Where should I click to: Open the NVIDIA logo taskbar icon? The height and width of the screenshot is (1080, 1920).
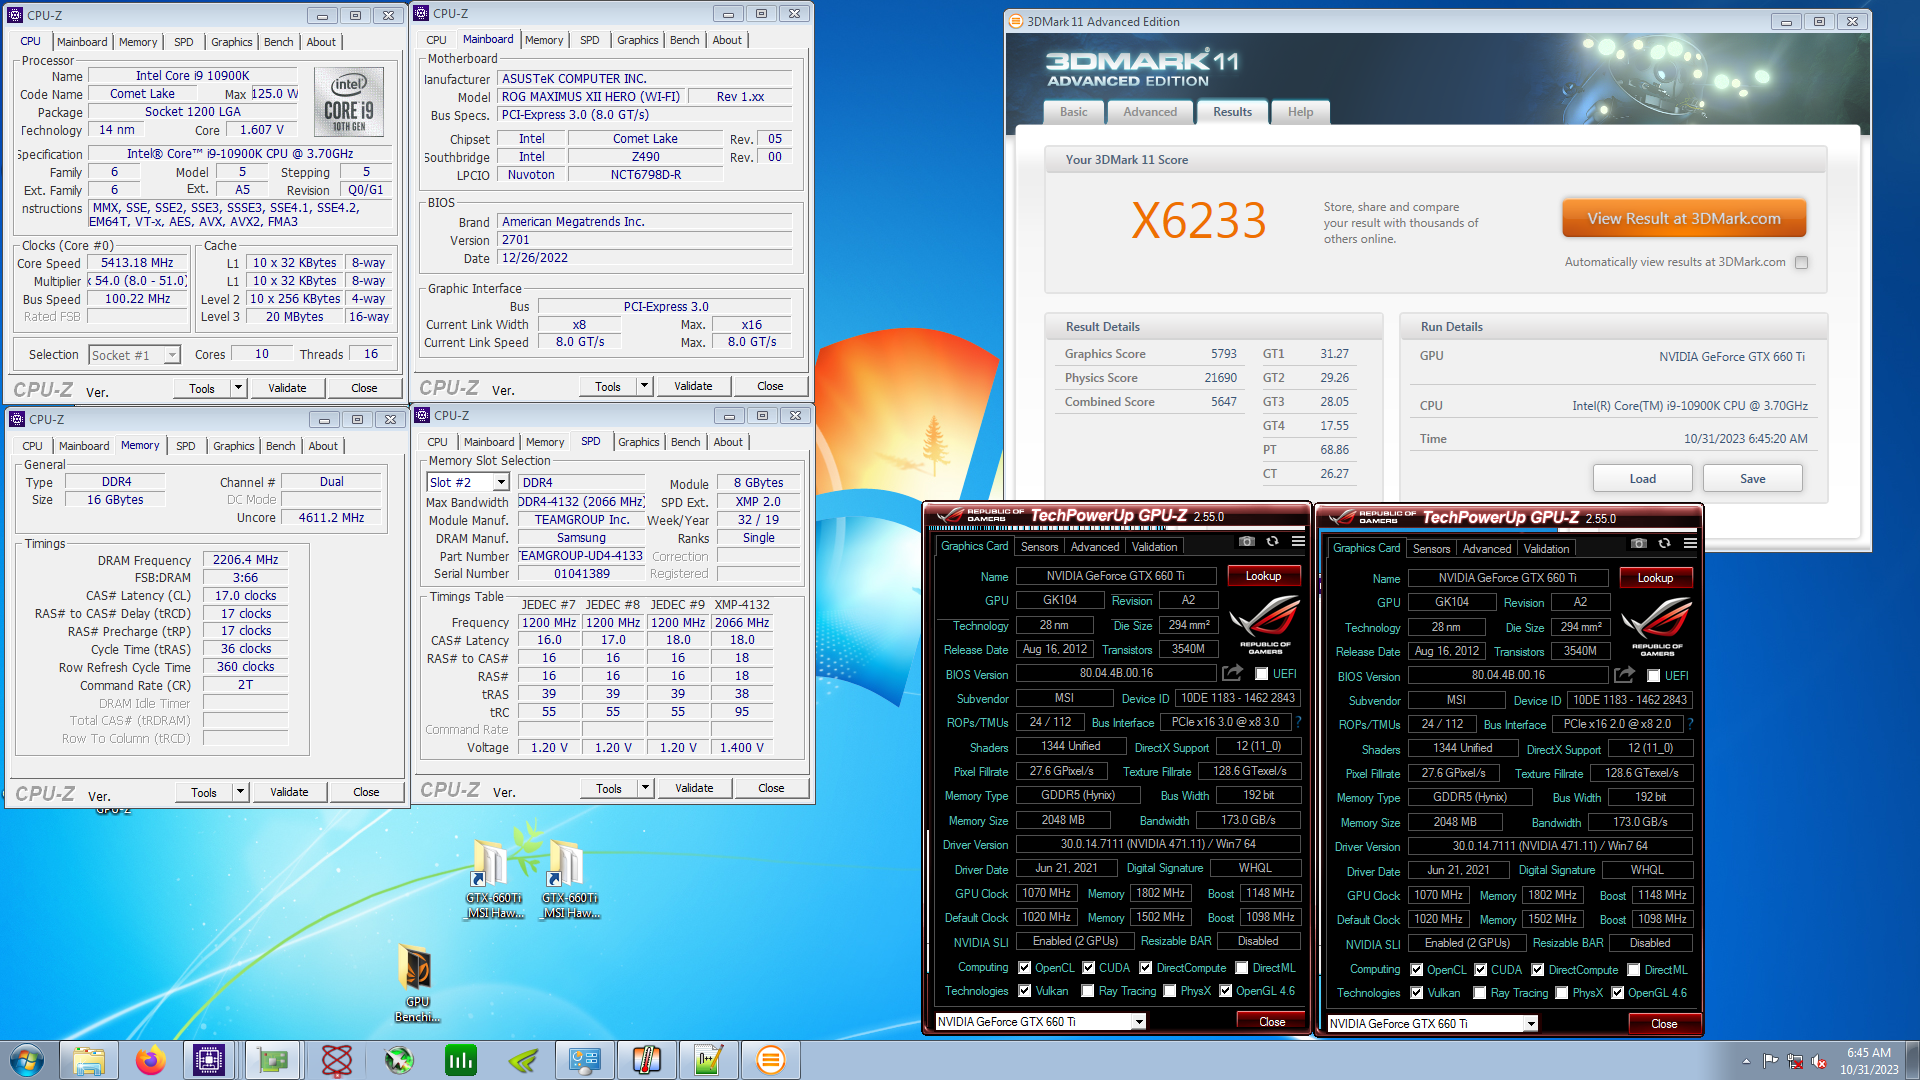[x=523, y=1060]
